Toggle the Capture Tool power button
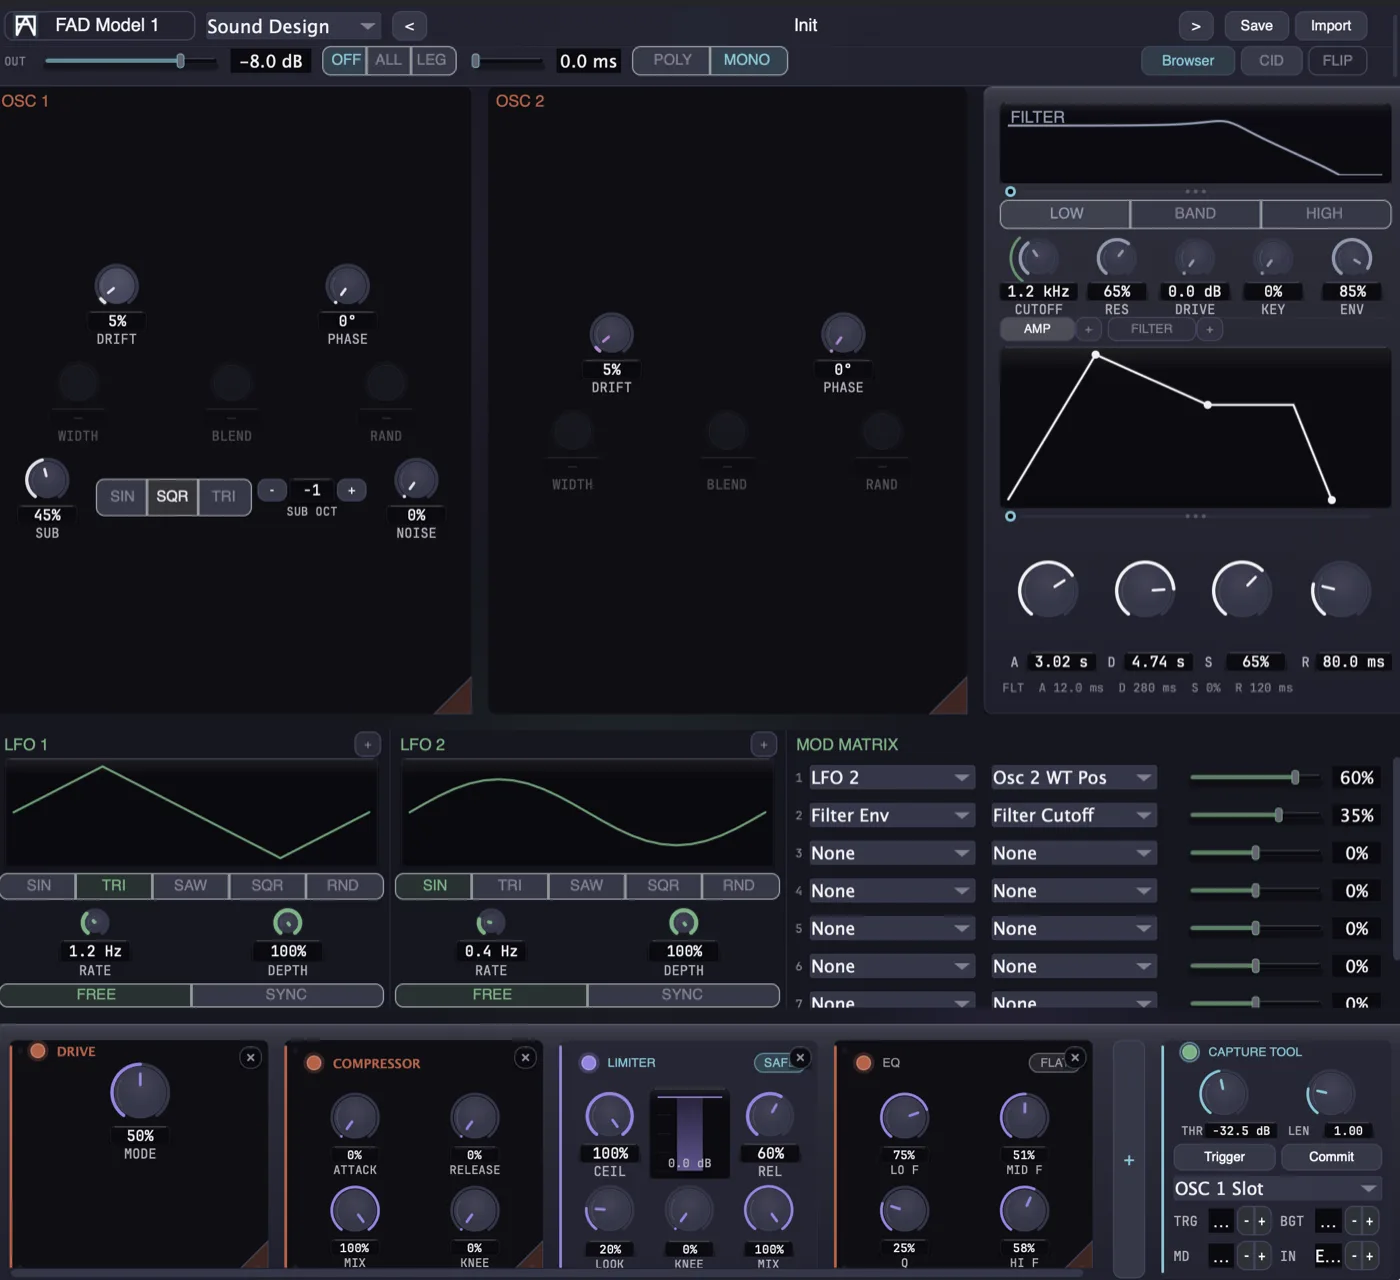 [1190, 1052]
